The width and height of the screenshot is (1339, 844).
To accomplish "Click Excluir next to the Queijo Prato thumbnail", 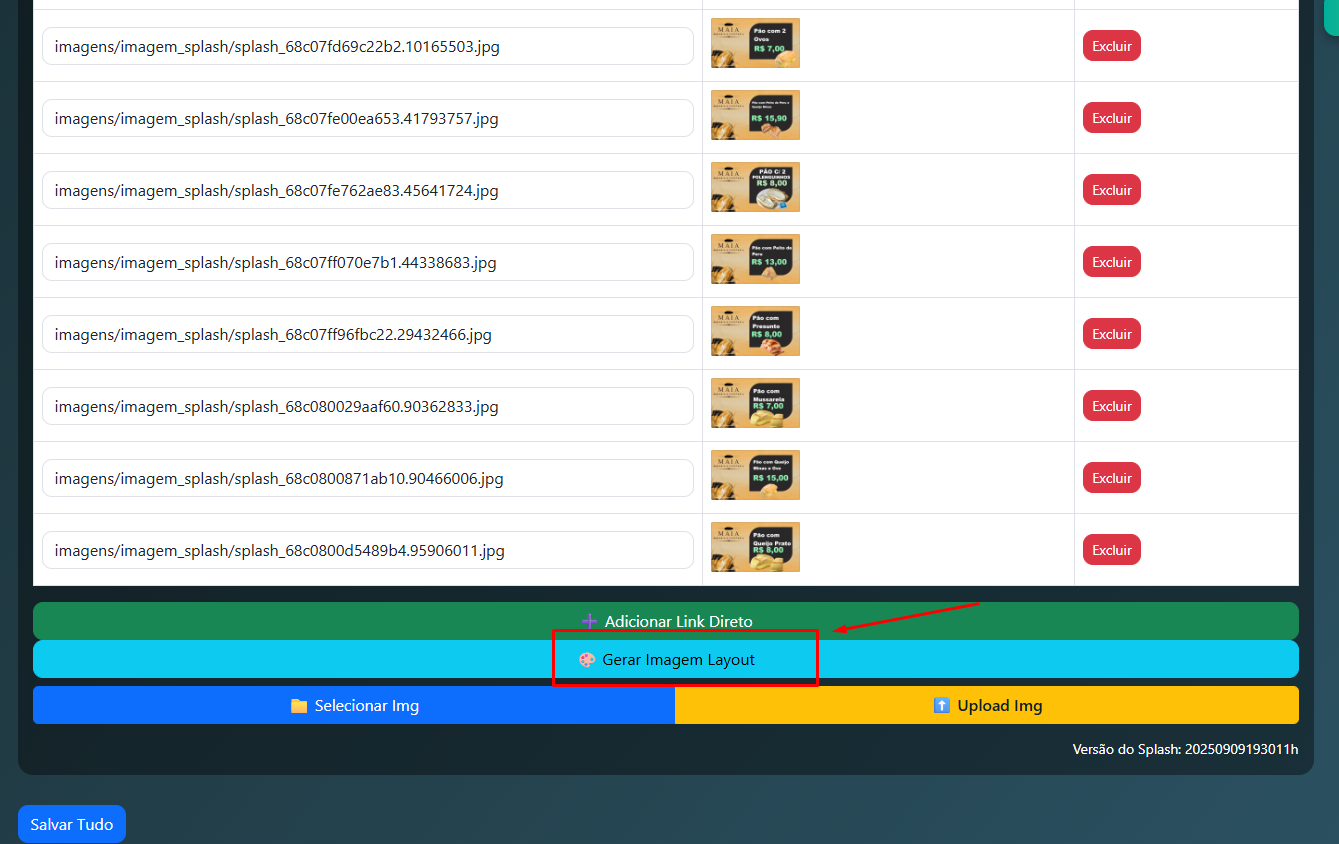I will [1111, 550].
